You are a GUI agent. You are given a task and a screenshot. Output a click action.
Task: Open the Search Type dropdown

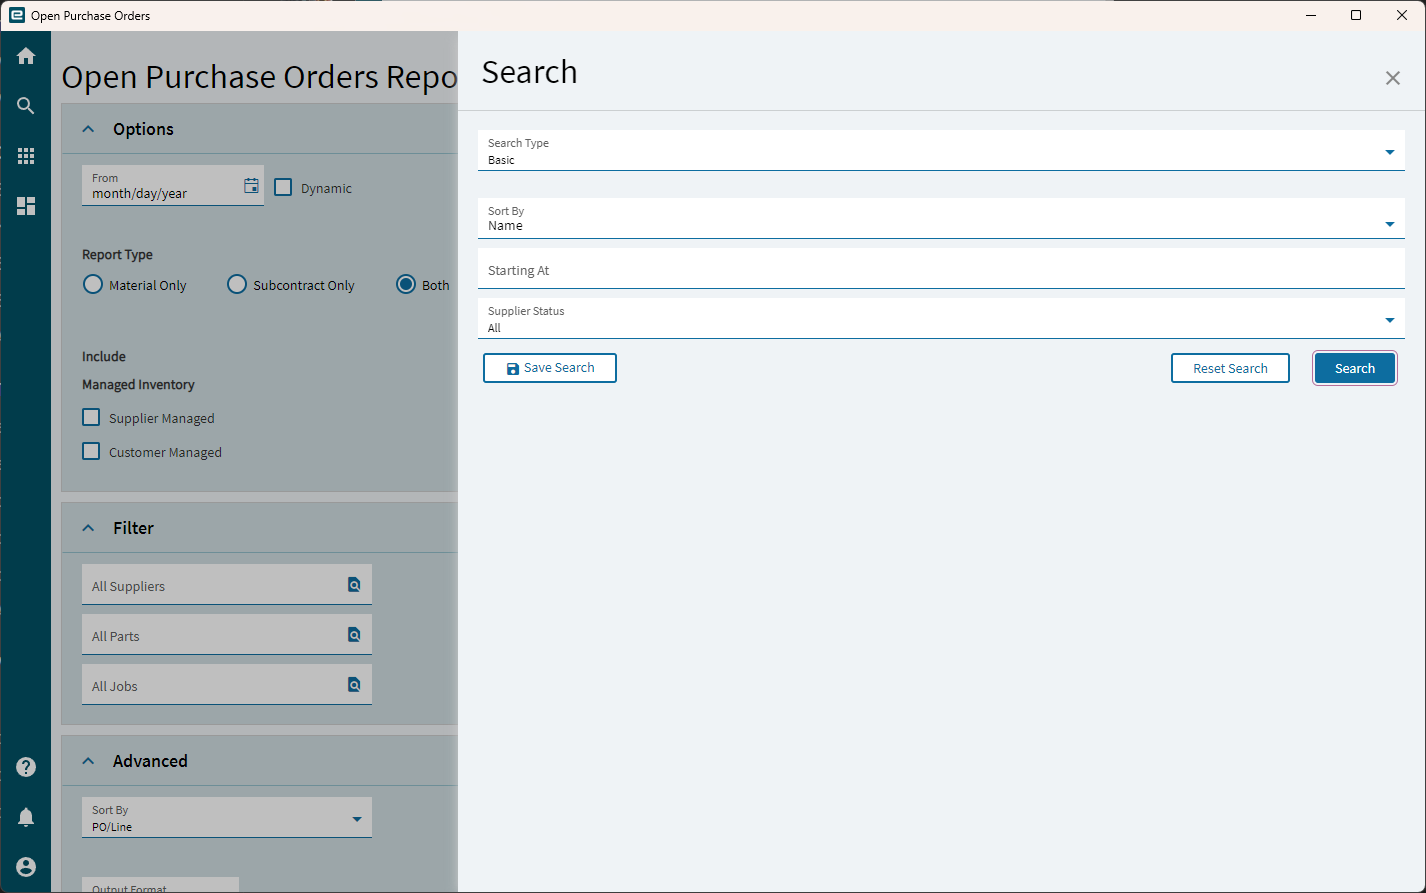(941, 151)
